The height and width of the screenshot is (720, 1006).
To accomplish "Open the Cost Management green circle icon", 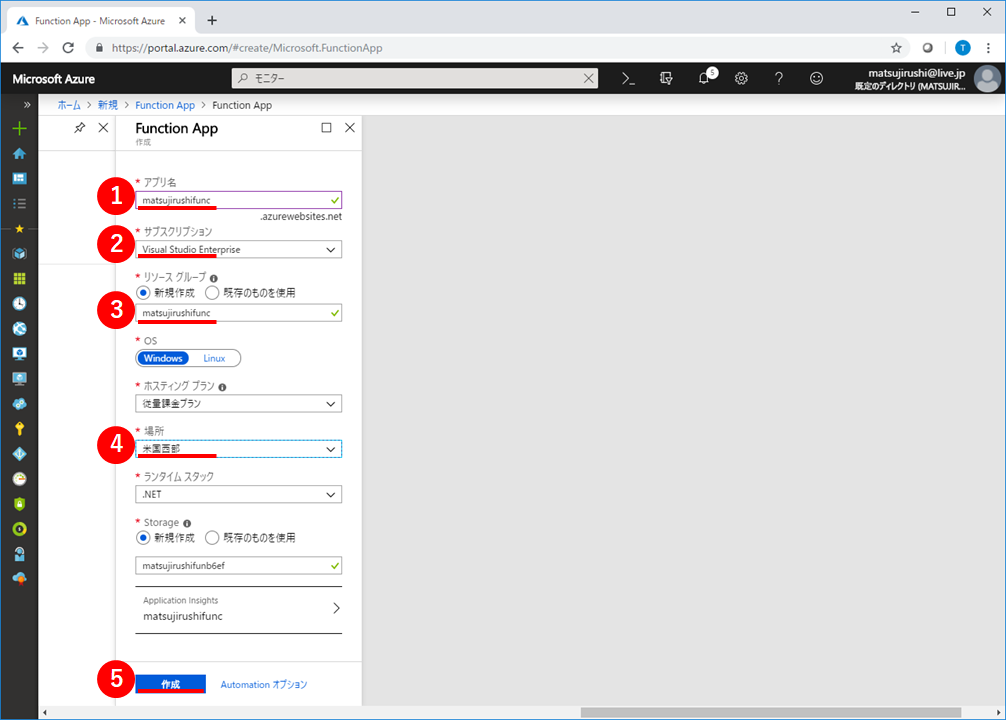I will (19, 529).
